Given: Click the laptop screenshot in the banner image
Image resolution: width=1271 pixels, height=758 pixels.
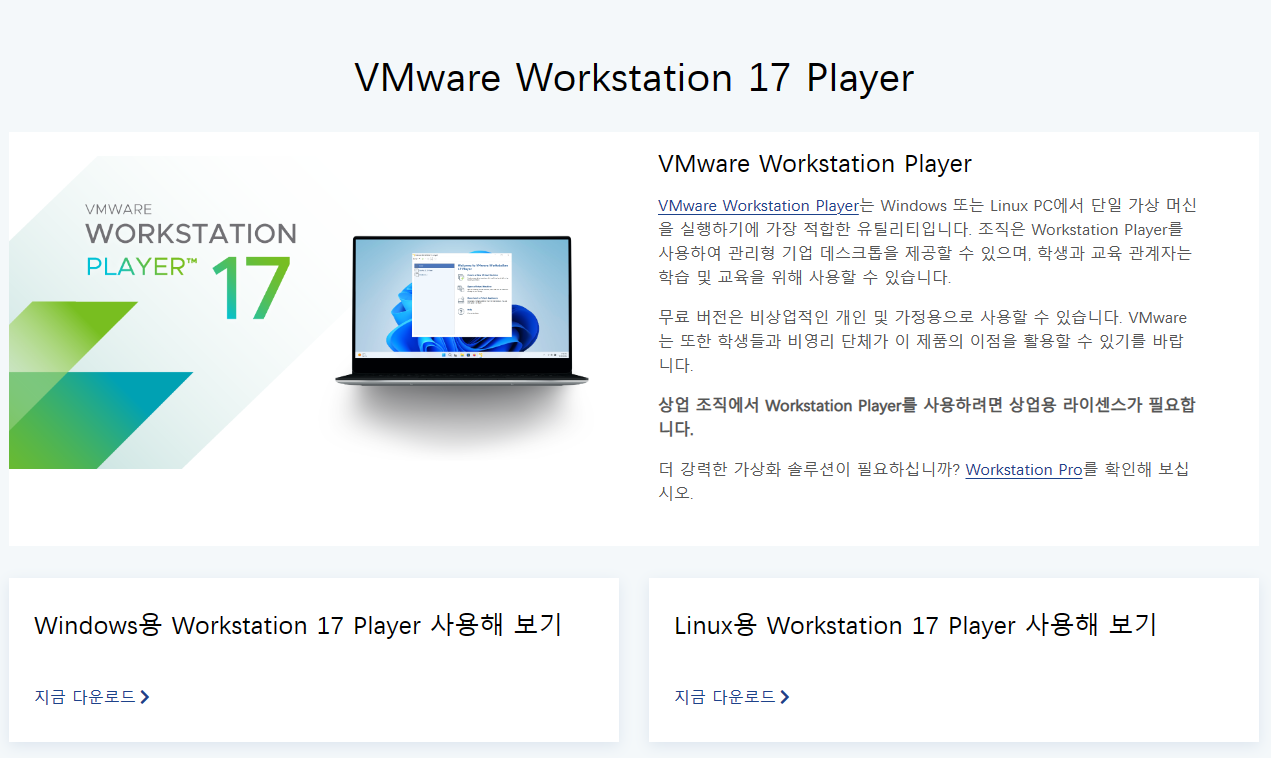Looking at the screenshot, I should click(462, 311).
